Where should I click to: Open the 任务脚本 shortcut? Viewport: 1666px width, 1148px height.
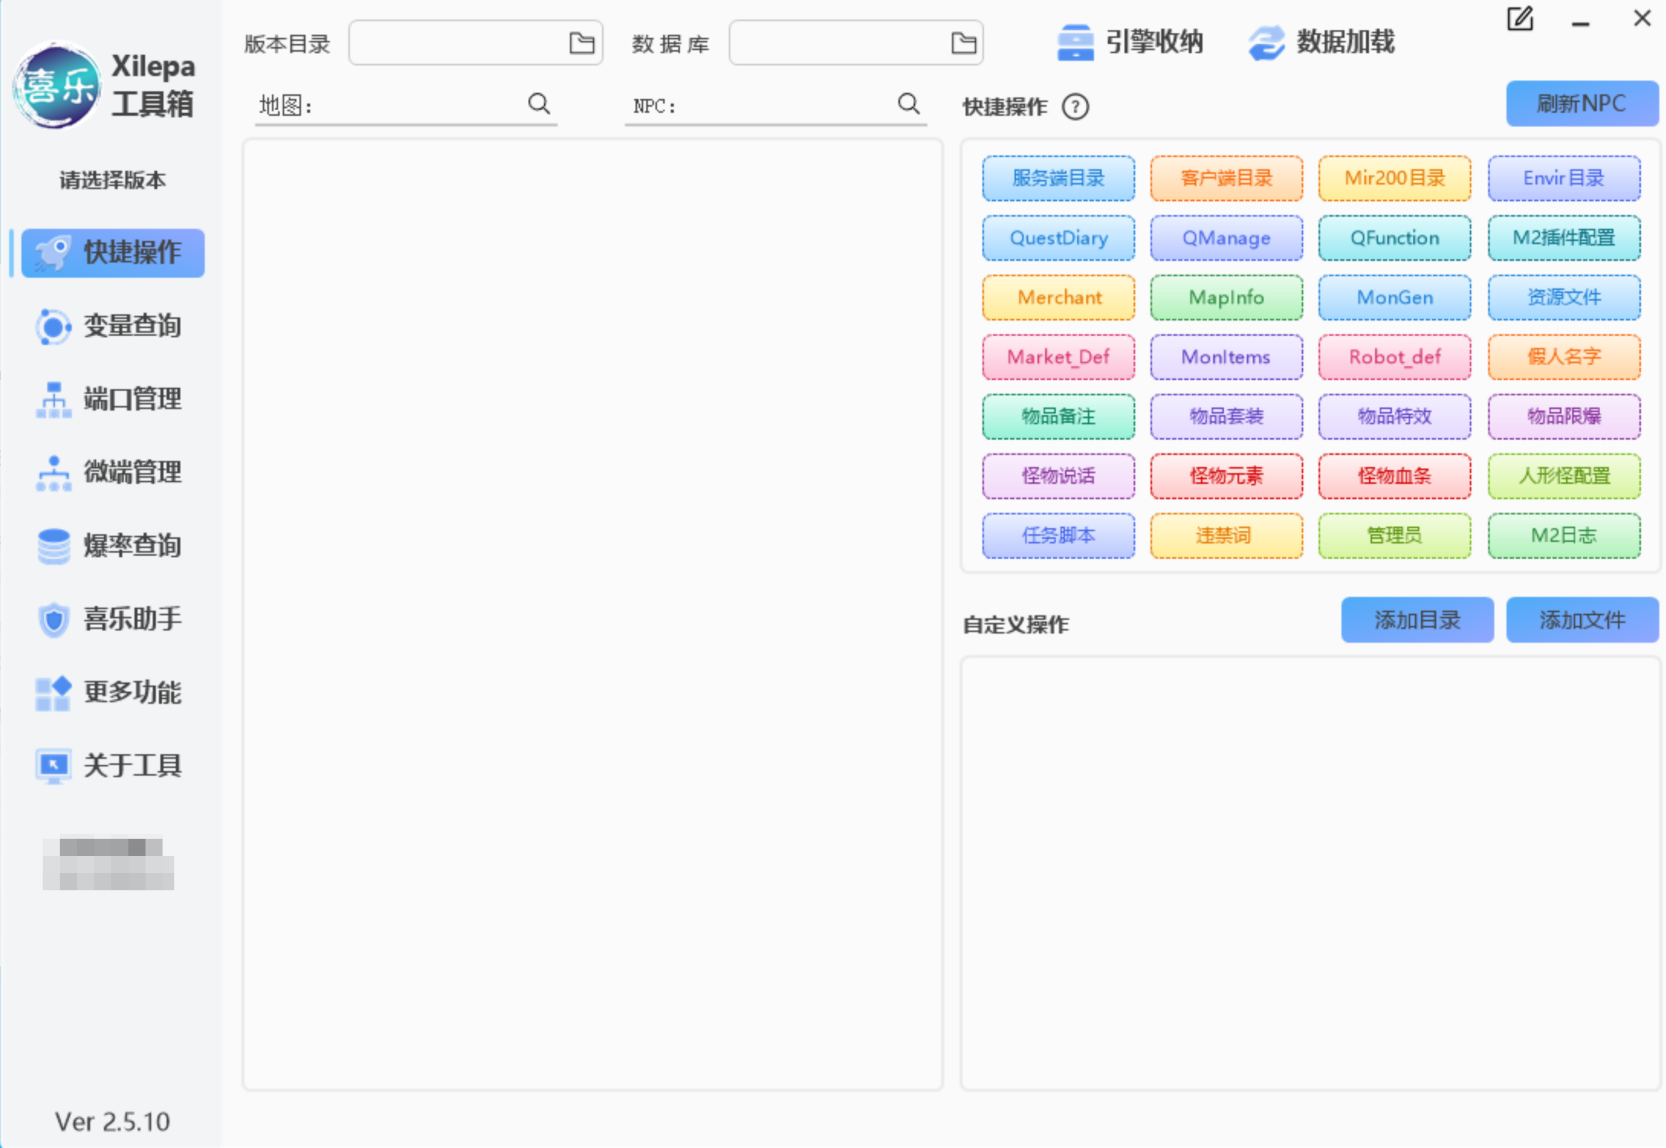tap(1058, 535)
